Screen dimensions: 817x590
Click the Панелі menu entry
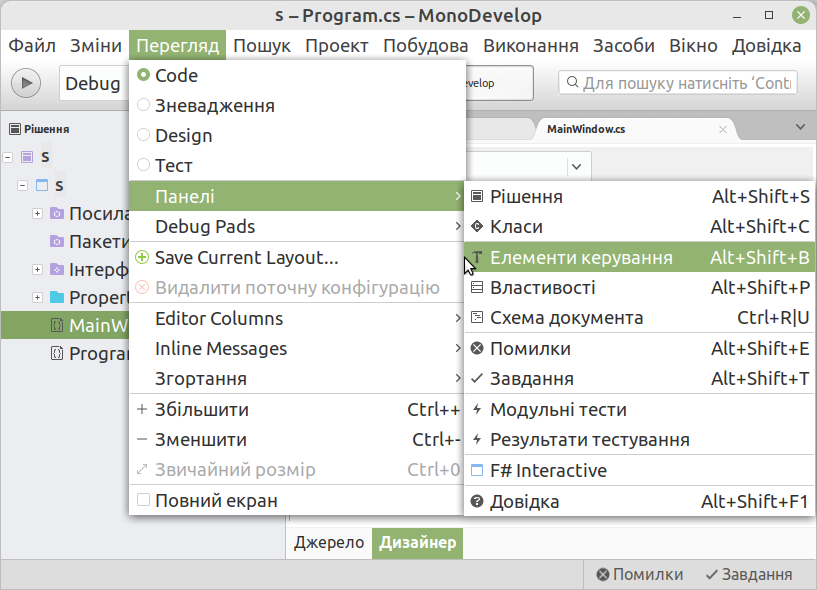(x=296, y=196)
